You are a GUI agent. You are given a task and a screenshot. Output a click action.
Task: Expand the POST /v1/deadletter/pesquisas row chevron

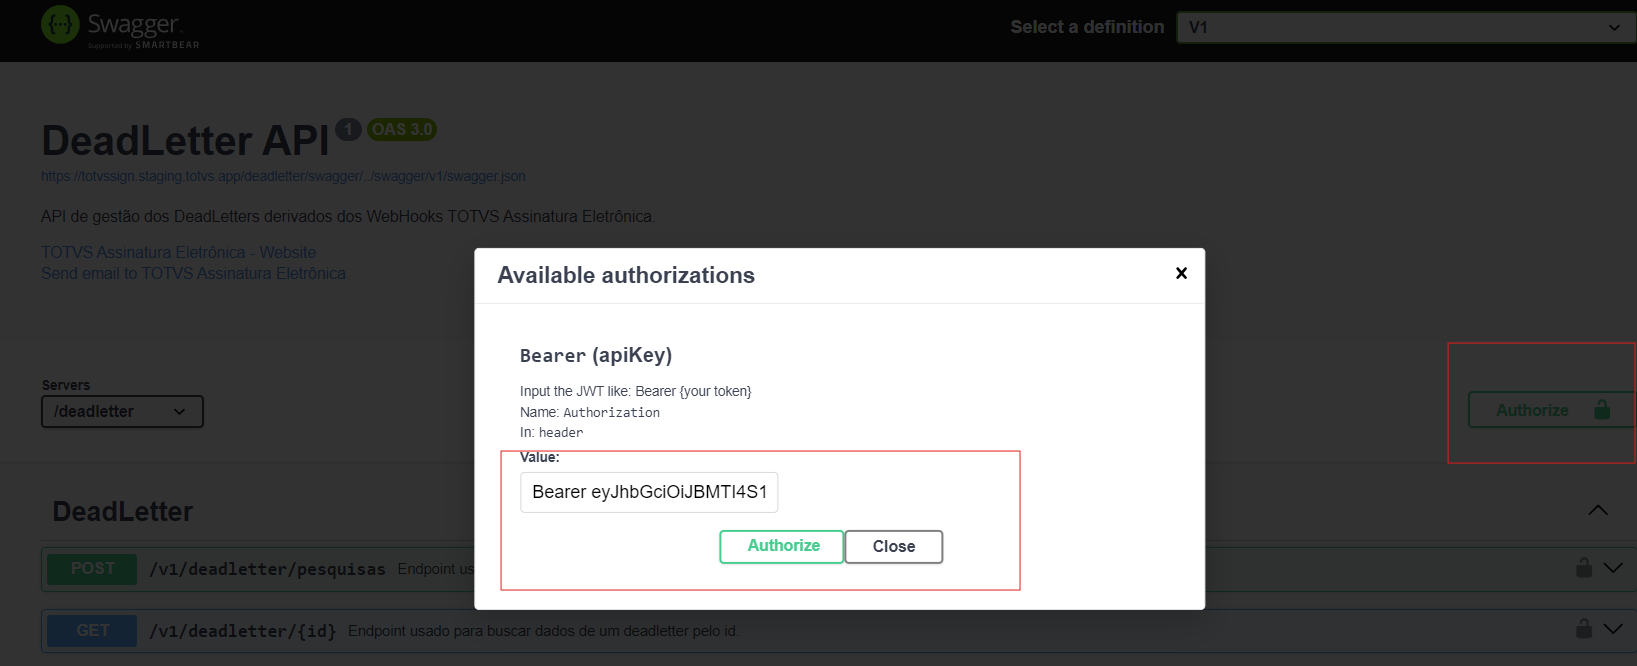click(1613, 568)
